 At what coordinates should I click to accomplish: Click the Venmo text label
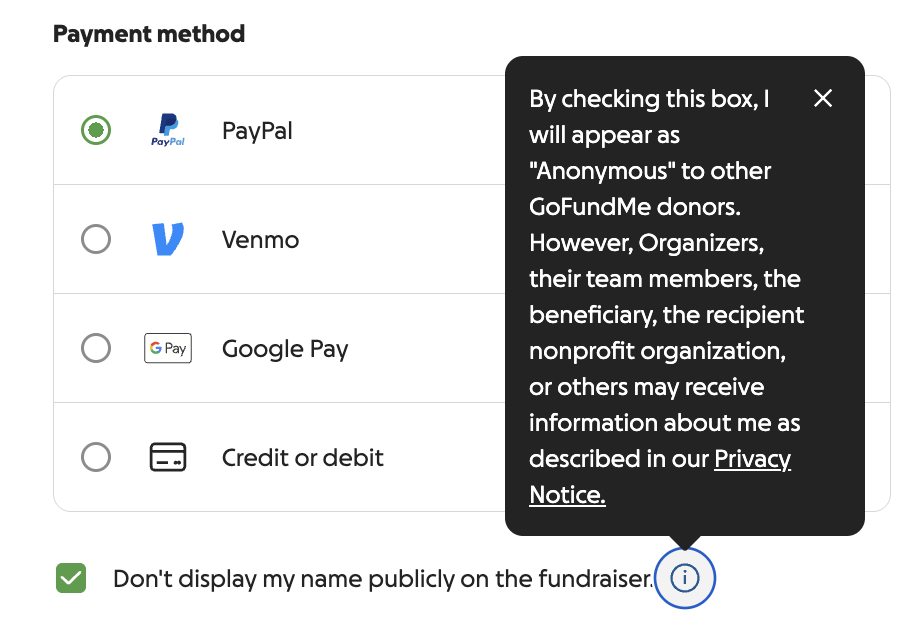point(261,240)
